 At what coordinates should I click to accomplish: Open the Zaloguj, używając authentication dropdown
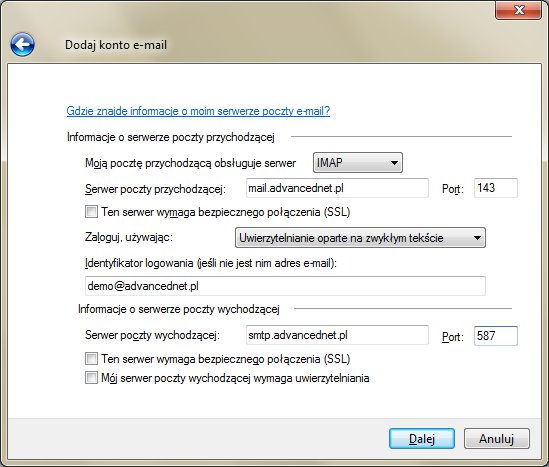(360, 238)
